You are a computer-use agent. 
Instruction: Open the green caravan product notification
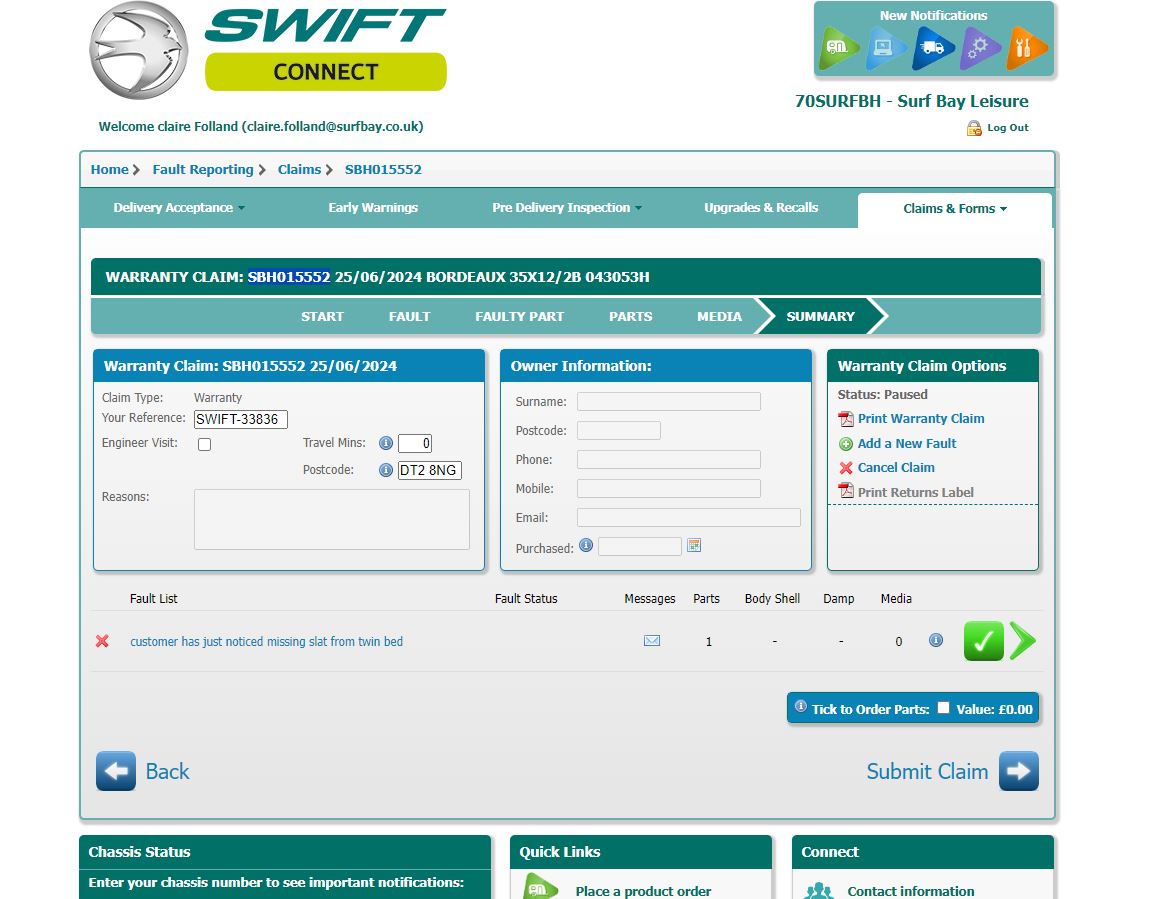[x=839, y=48]
